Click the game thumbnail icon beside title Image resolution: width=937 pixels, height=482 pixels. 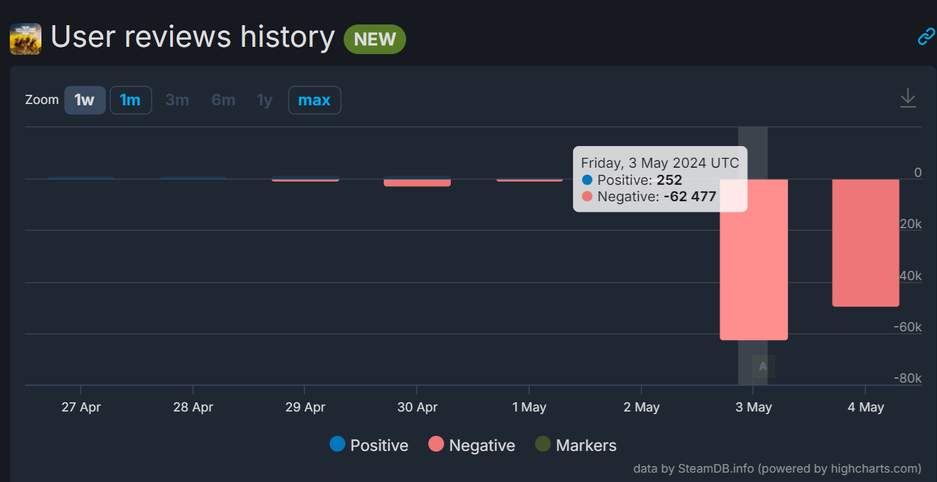[x=25, y=38]
